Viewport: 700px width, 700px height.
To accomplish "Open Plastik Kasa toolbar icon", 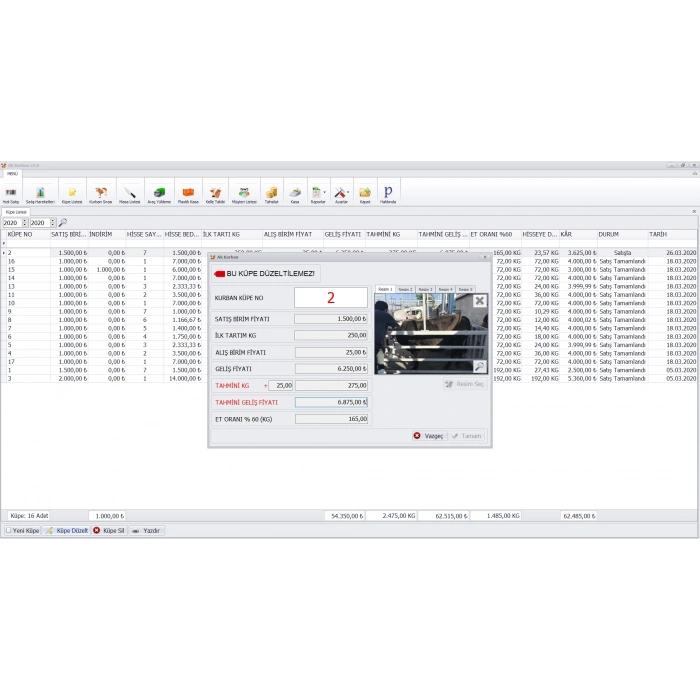I will (x=187, y=192).
